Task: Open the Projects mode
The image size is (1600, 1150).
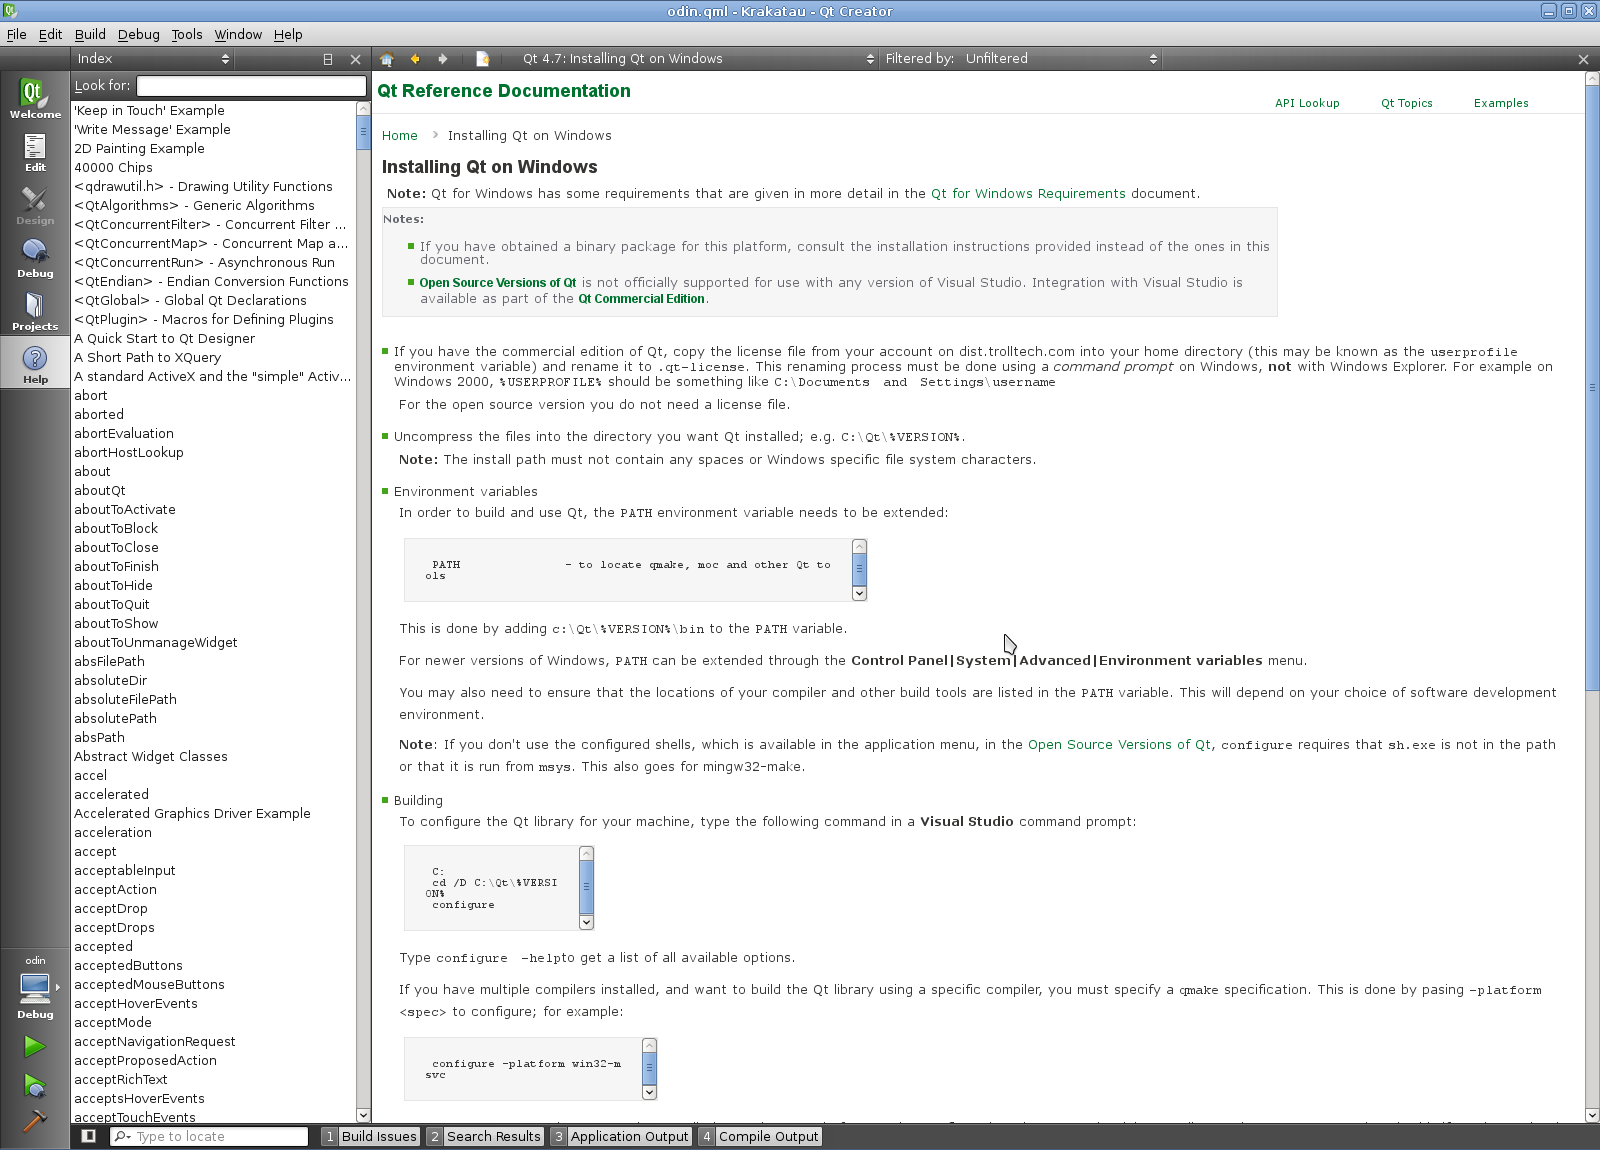Action: [35, 311]
